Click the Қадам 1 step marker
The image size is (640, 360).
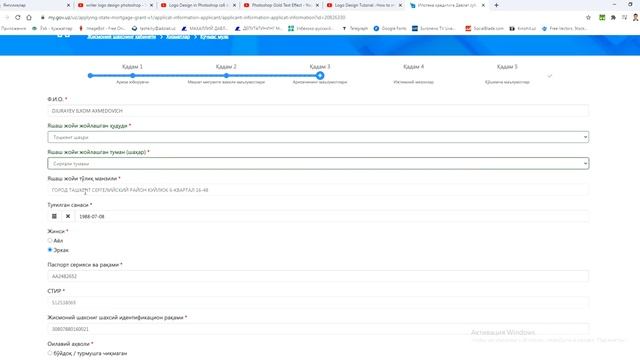[x=133, y=76]
